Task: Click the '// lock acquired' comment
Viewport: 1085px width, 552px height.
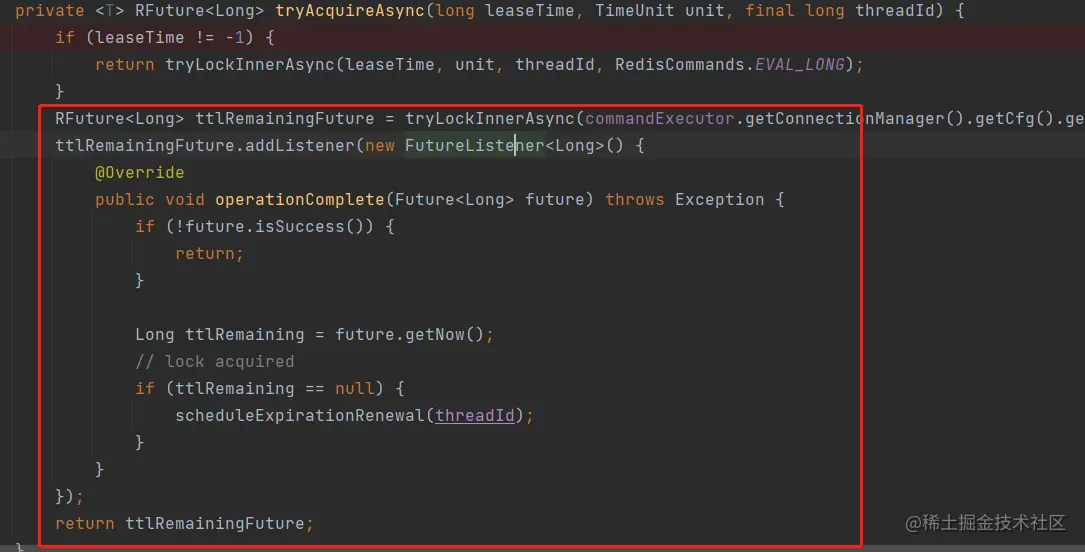Action: (215, 362)
